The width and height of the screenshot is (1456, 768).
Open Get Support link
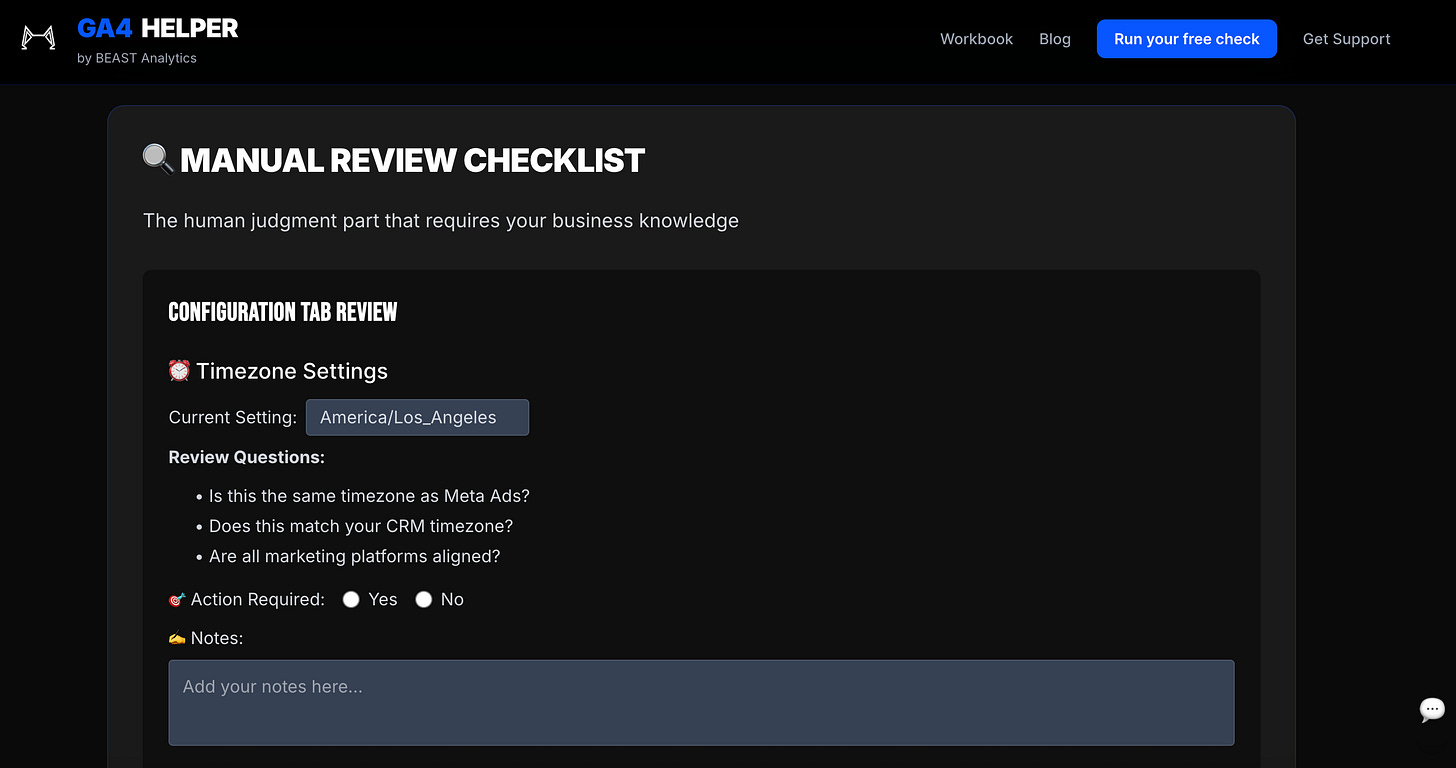point(1346,39)
